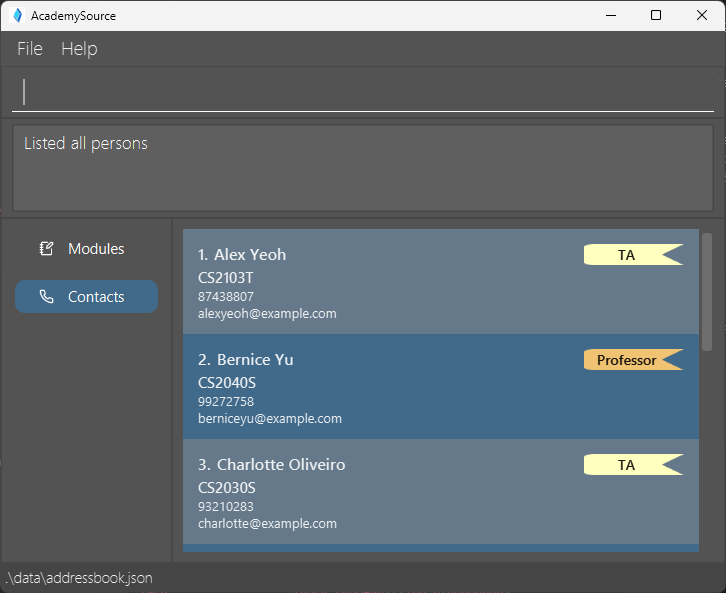Viewport: 726px width, 593px height.
Task: Click the Modules notebook icon in sidebar
Action: pos(46,249)
